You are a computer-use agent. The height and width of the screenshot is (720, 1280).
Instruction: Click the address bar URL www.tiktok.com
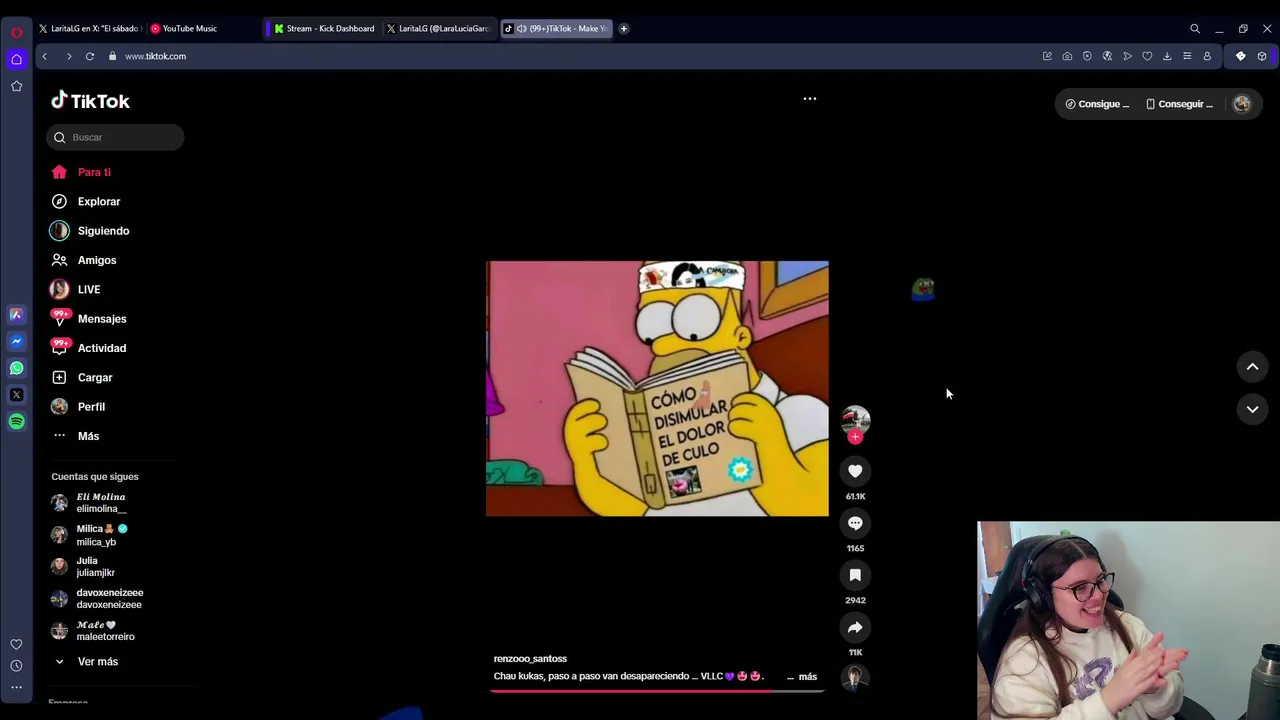(x=155, y=56)
